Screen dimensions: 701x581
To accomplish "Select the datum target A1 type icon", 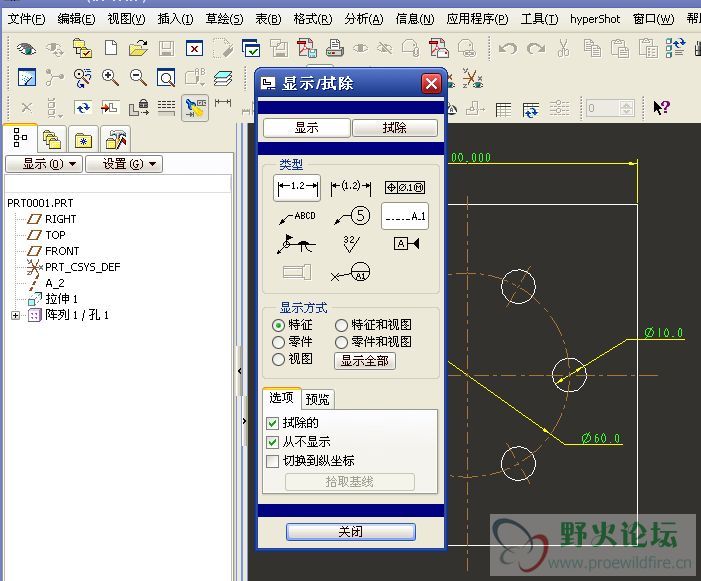I will point(350,272).
